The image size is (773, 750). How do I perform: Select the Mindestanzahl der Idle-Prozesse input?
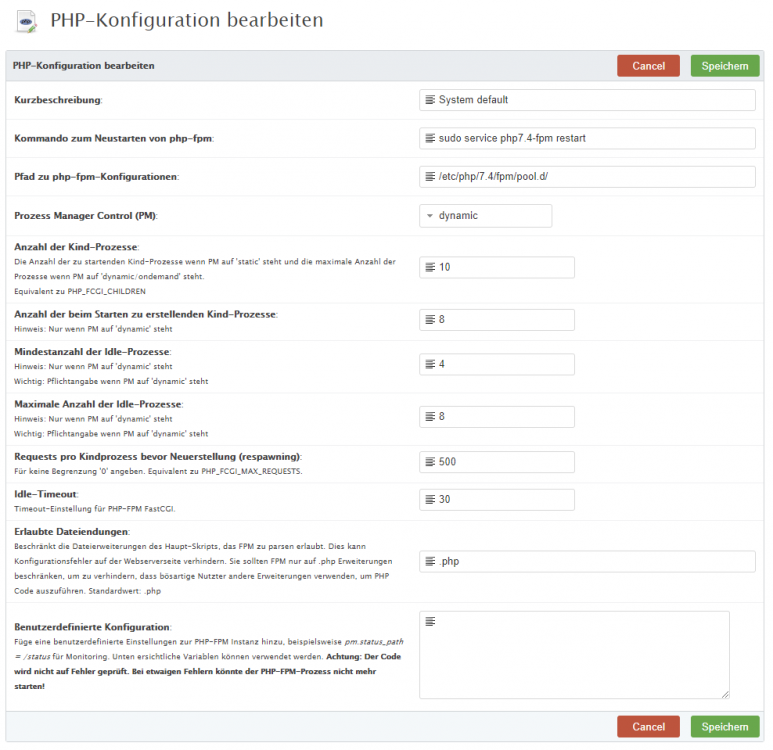[505, 364]
